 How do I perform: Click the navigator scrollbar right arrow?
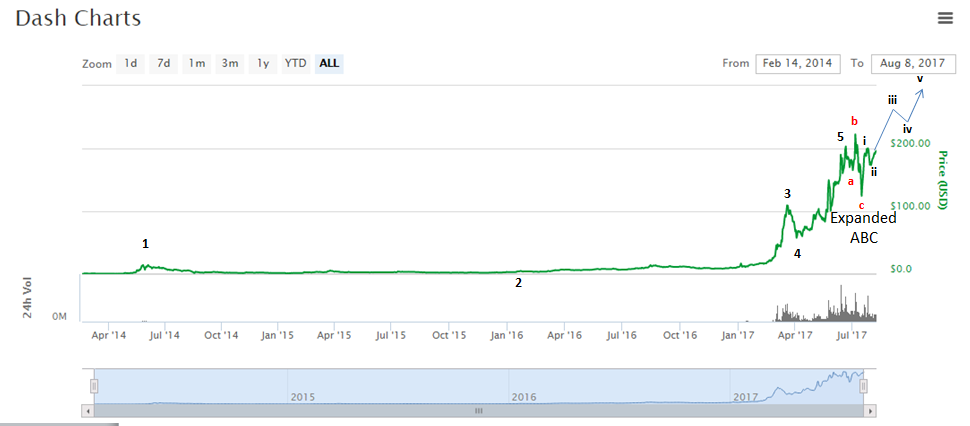pos(872,411)
